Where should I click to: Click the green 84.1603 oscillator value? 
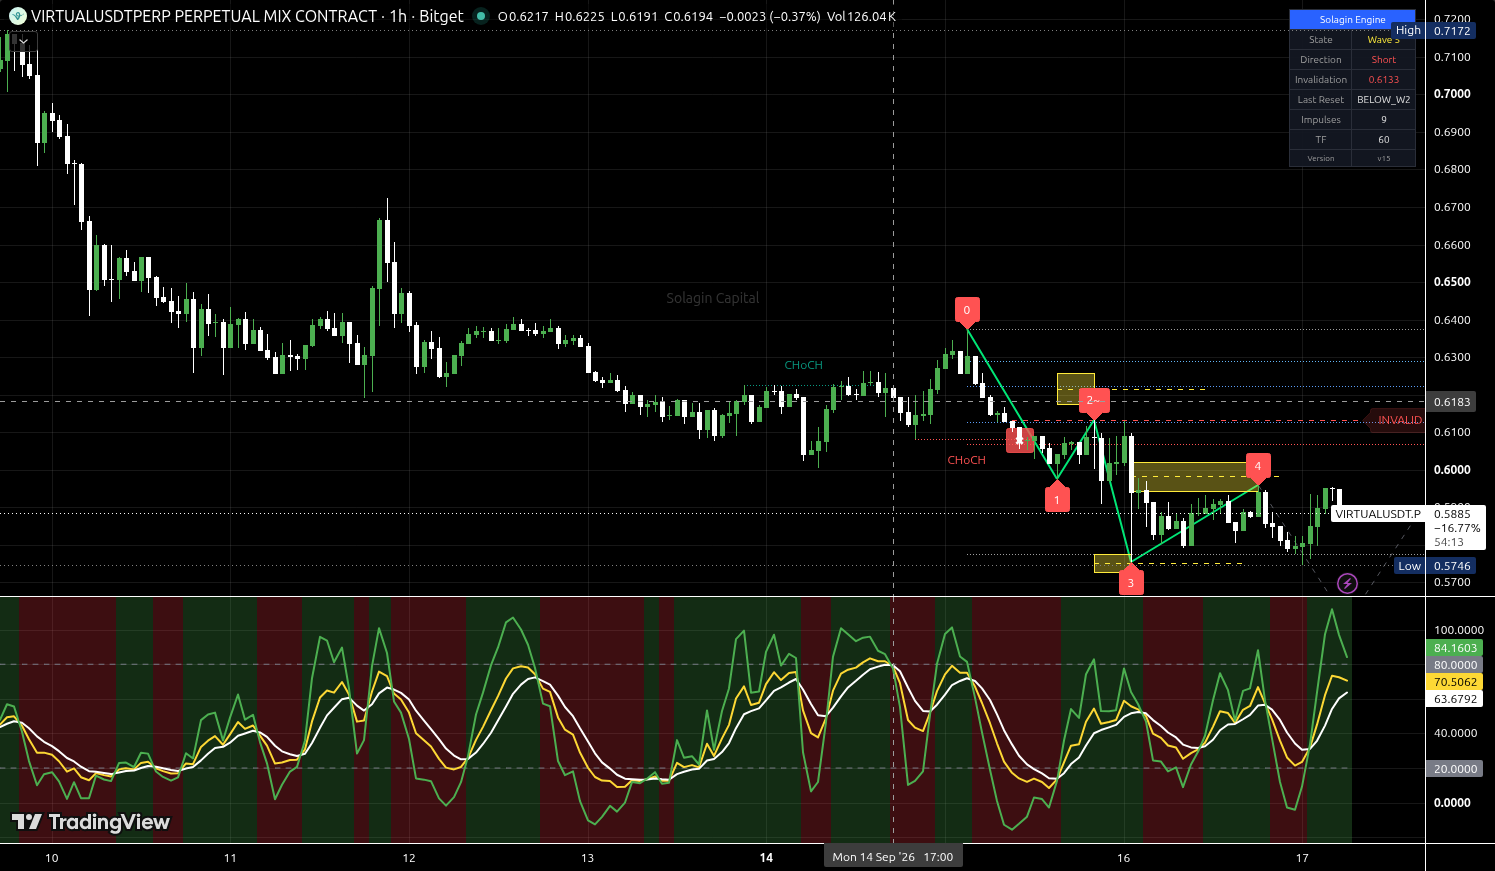click(x=1455, y=648)
